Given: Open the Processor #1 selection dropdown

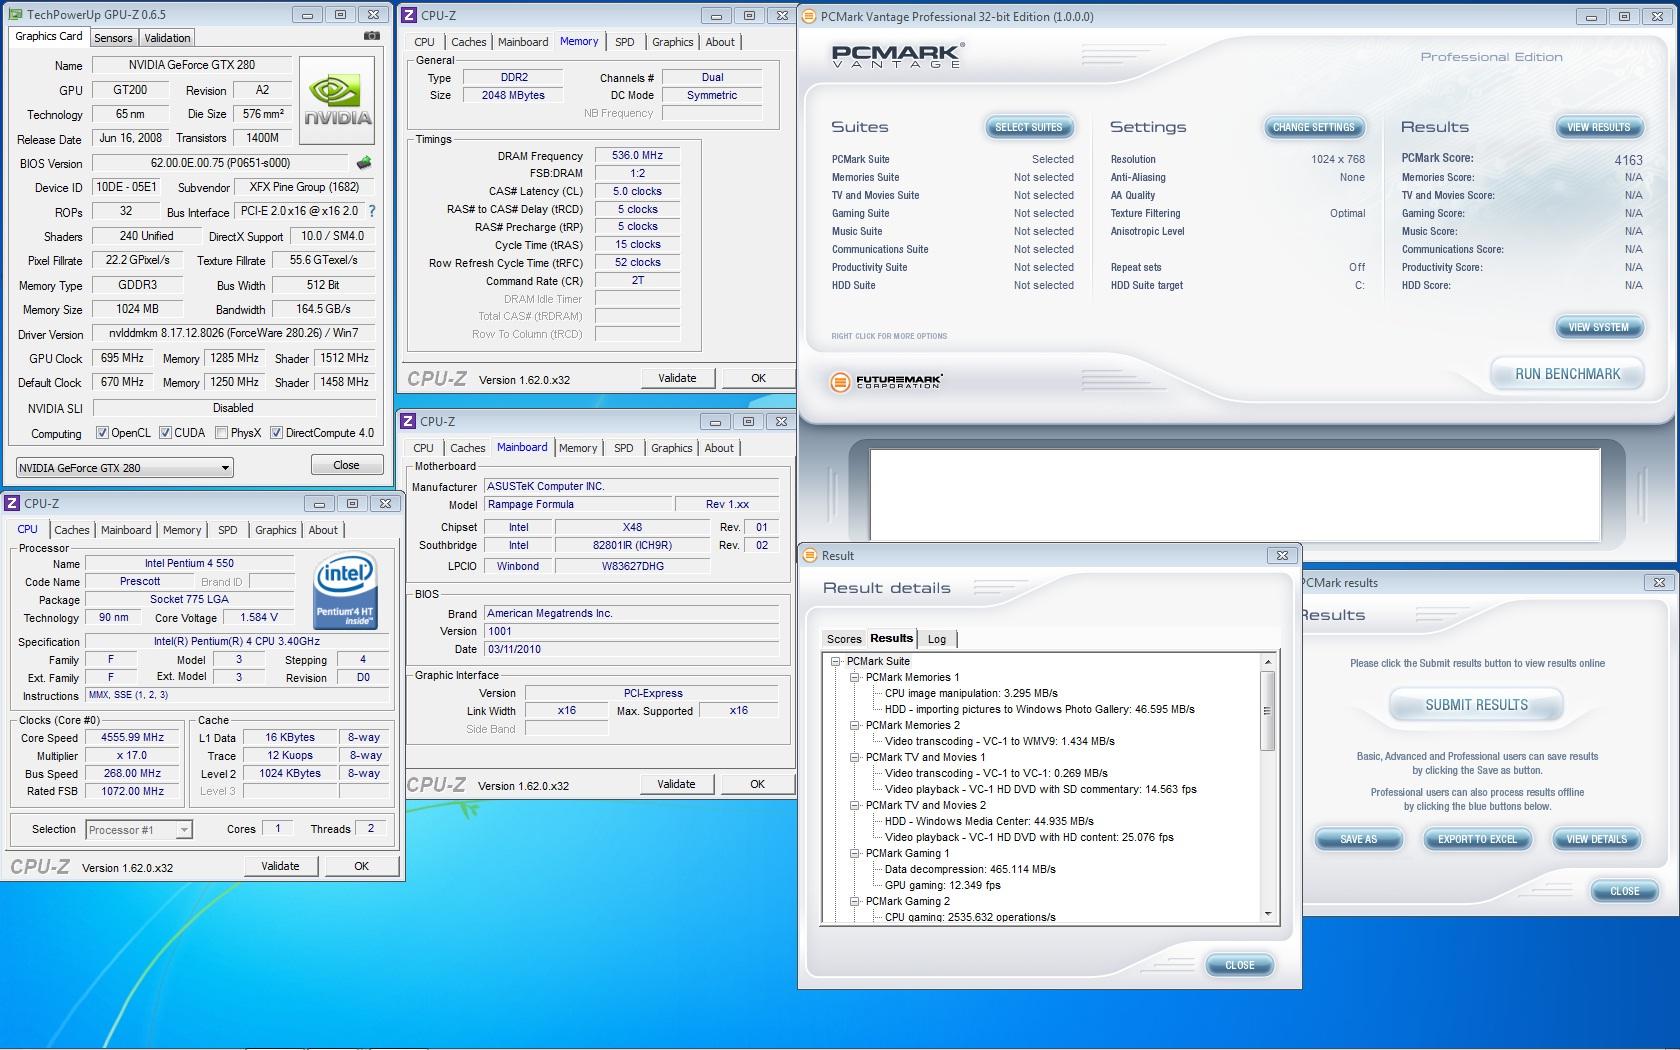Looking at the screenshot, I should tap(139, 830).
